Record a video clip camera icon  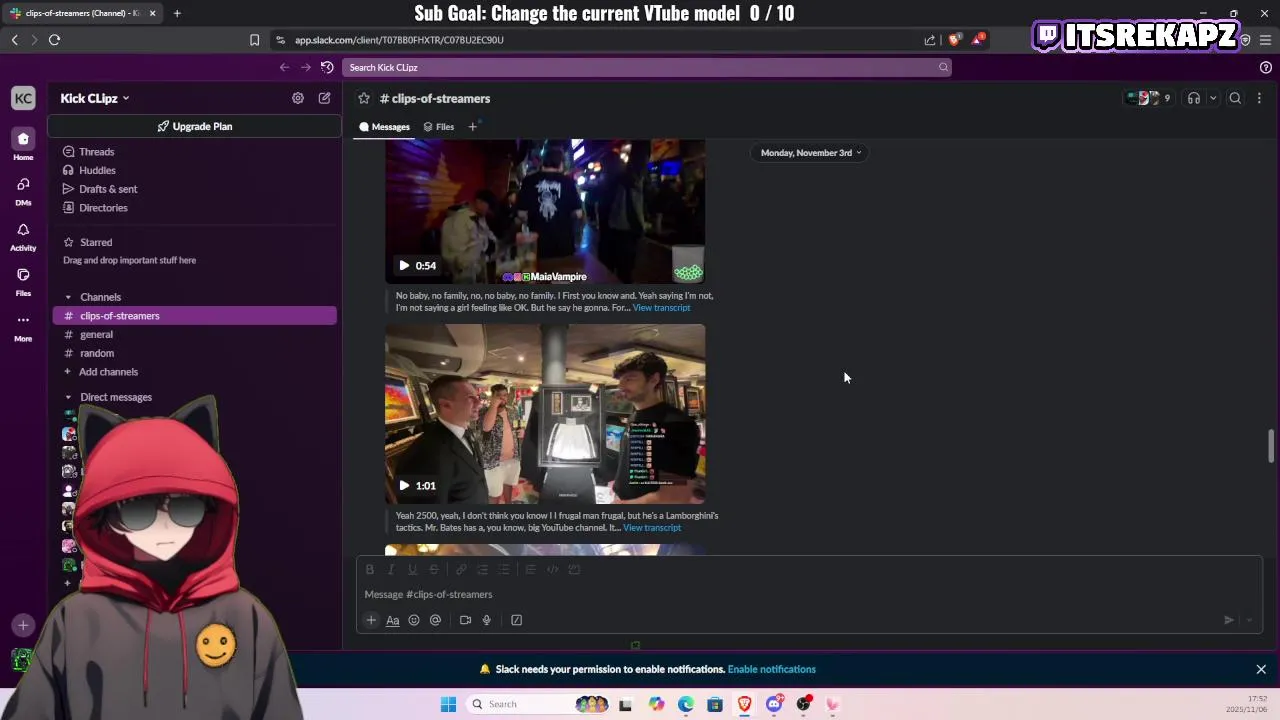click(465, 620)
